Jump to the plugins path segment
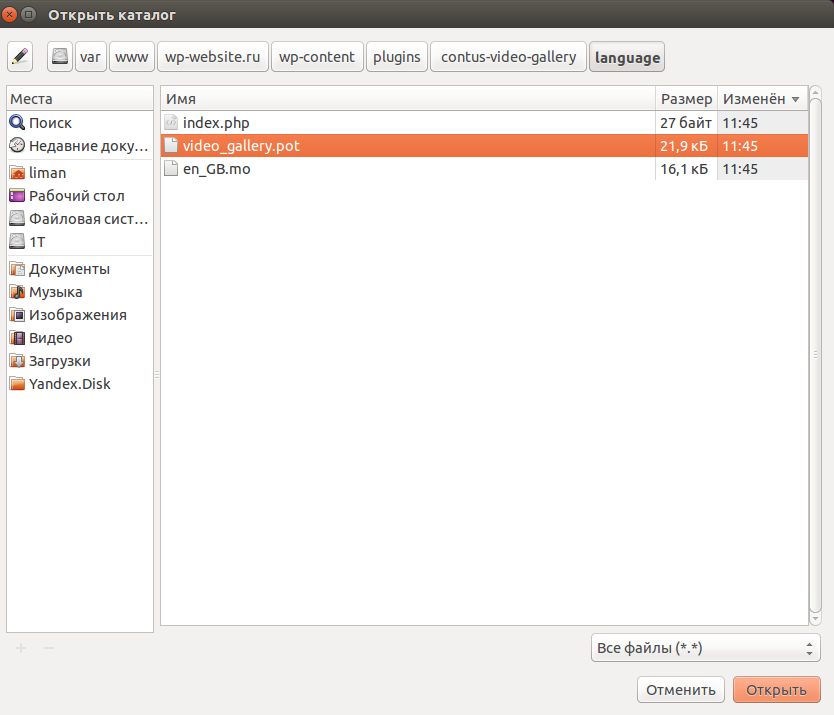834x715 pixels. [x=396, y=57]
